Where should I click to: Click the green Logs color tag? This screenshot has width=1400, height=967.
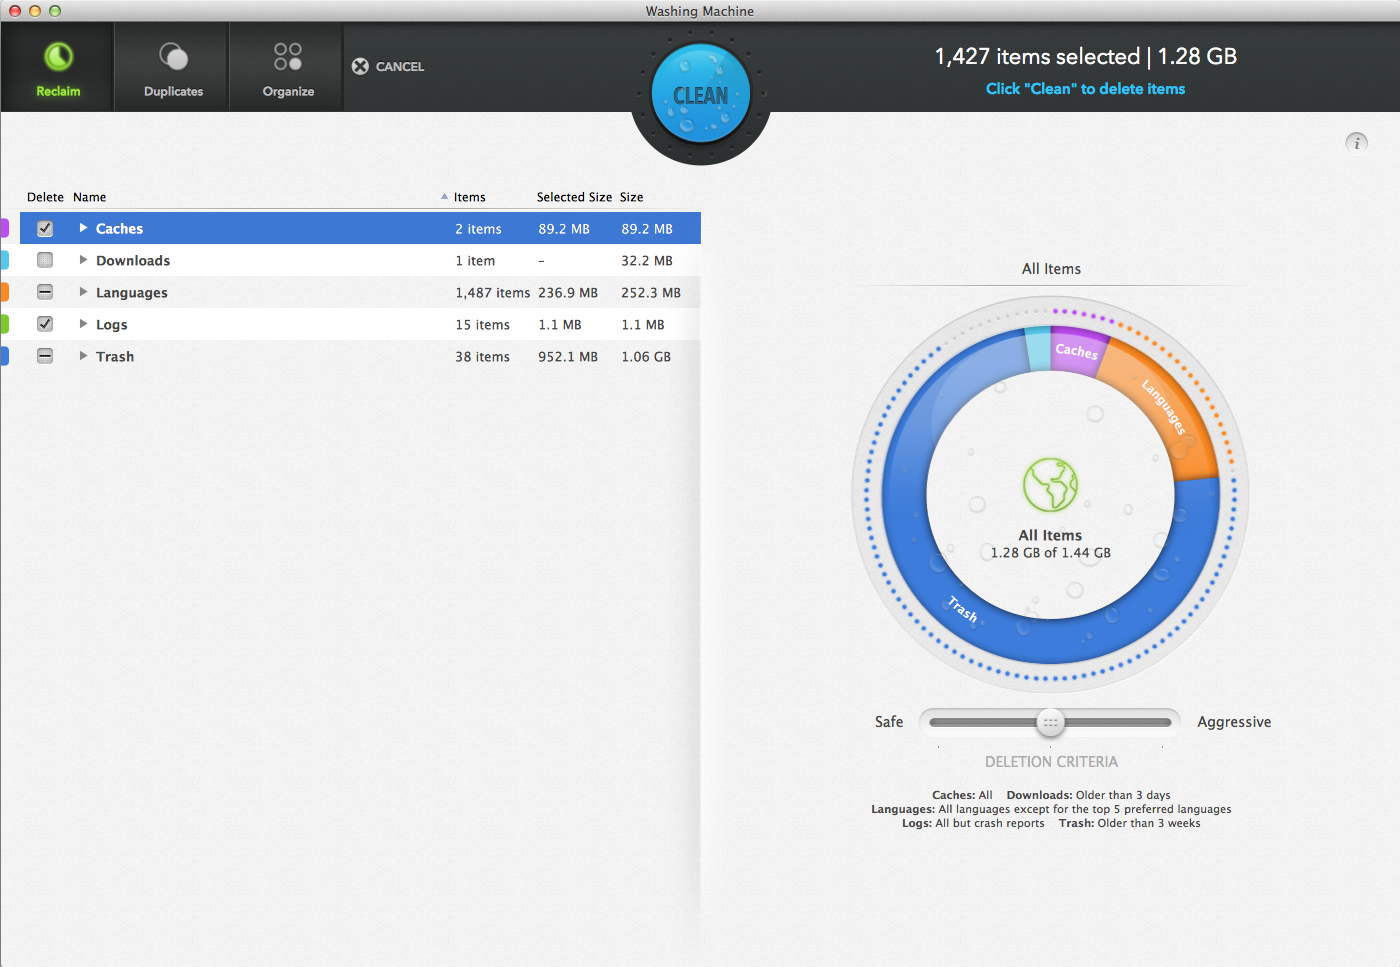pyautogui.click(x=4, y=324)
